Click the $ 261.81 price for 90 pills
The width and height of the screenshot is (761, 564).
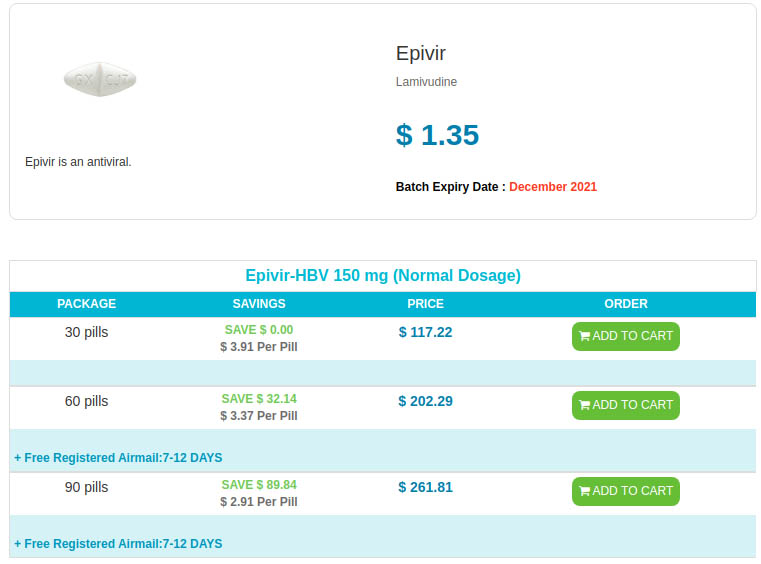[x=425, y=487]
